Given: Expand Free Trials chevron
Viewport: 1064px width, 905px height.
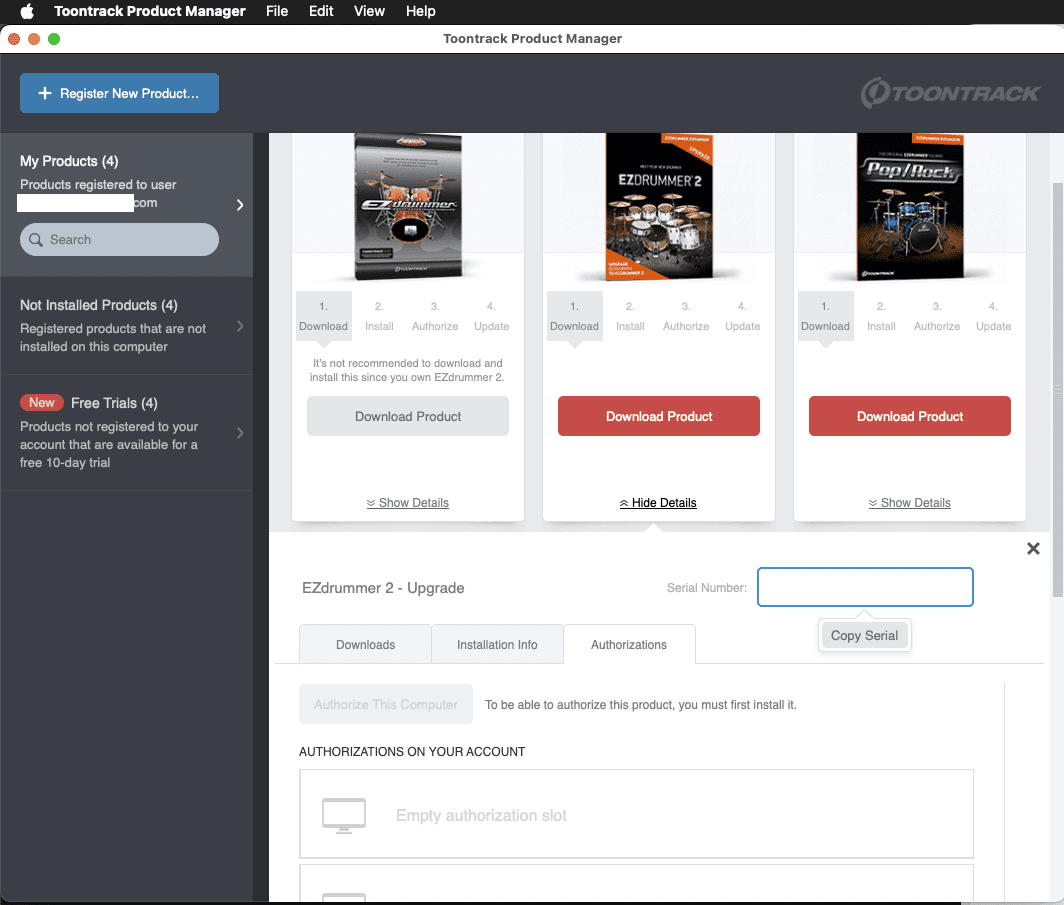Looking at the screenshot, I should tap(240, 433).
